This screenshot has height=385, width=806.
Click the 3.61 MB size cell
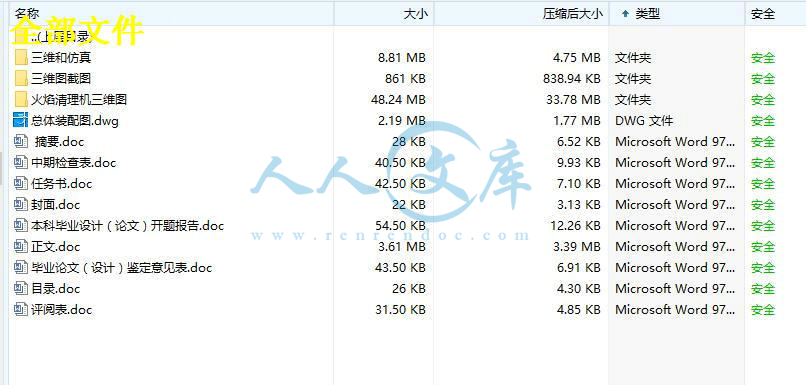pyautogui.click(x=402, y=247)
